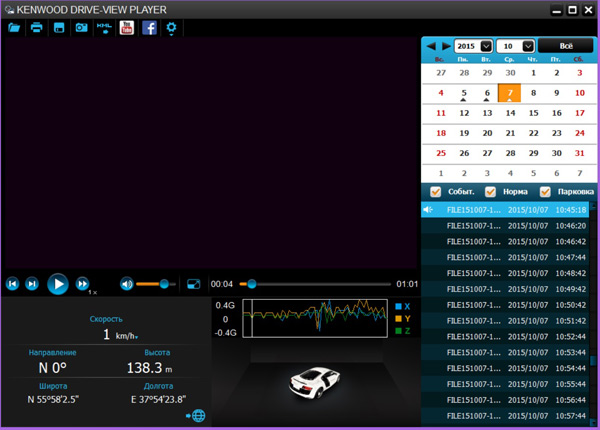Screen dimensions: 600x430
Task: Select file recorded at 10:45:18
Action: 505,210
